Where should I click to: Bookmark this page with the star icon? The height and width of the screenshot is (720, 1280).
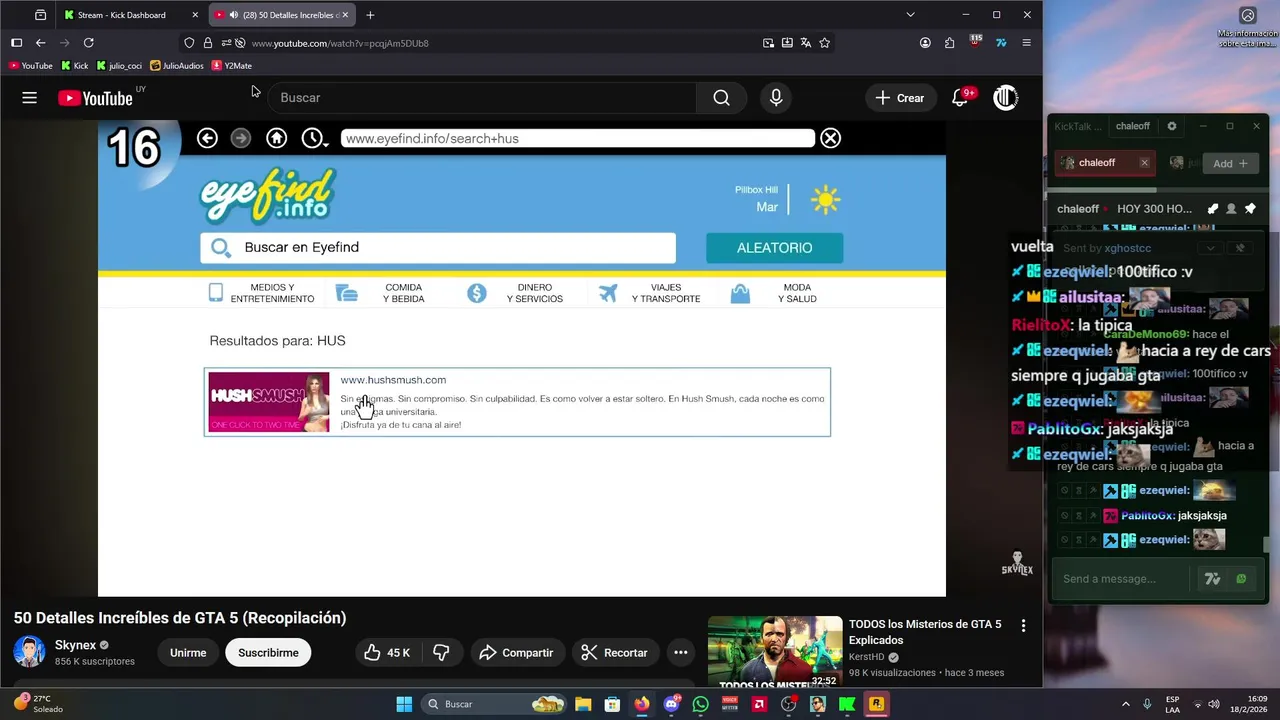click(824, 43)
